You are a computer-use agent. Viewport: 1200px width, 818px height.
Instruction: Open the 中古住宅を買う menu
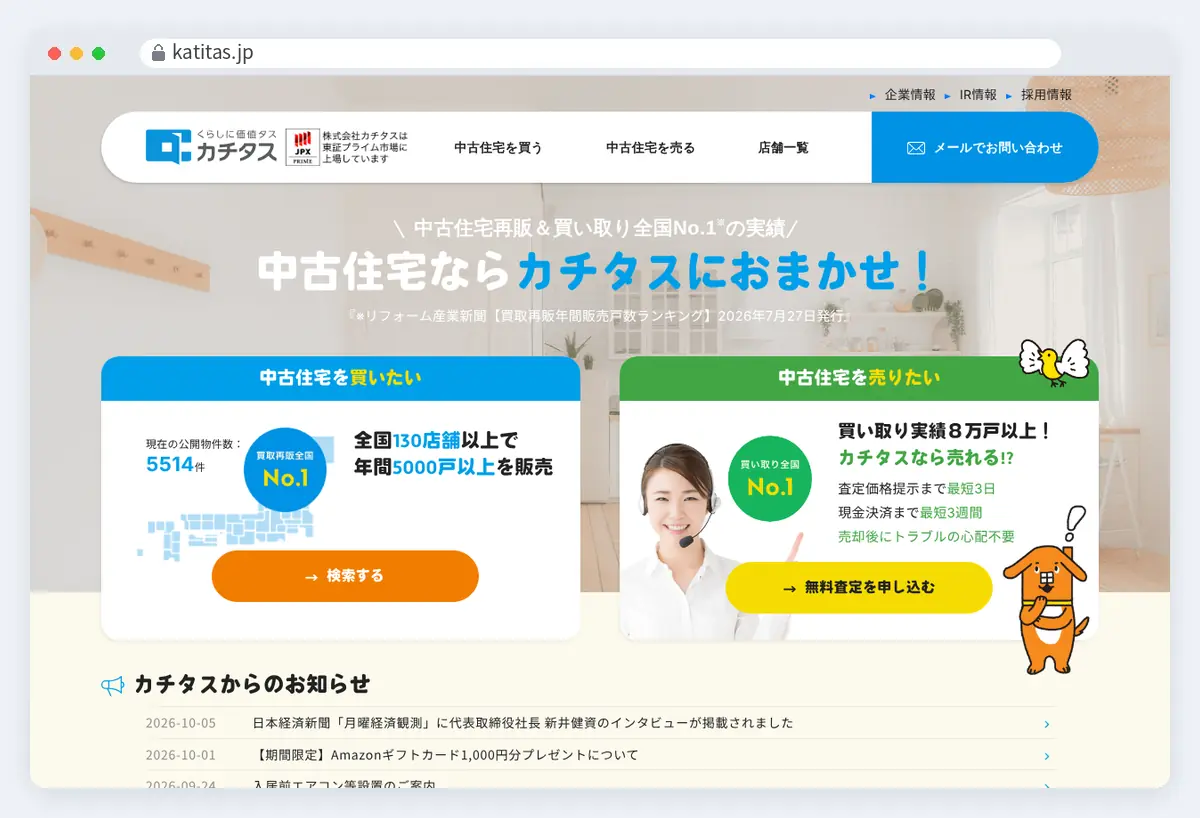click(498, 148)
